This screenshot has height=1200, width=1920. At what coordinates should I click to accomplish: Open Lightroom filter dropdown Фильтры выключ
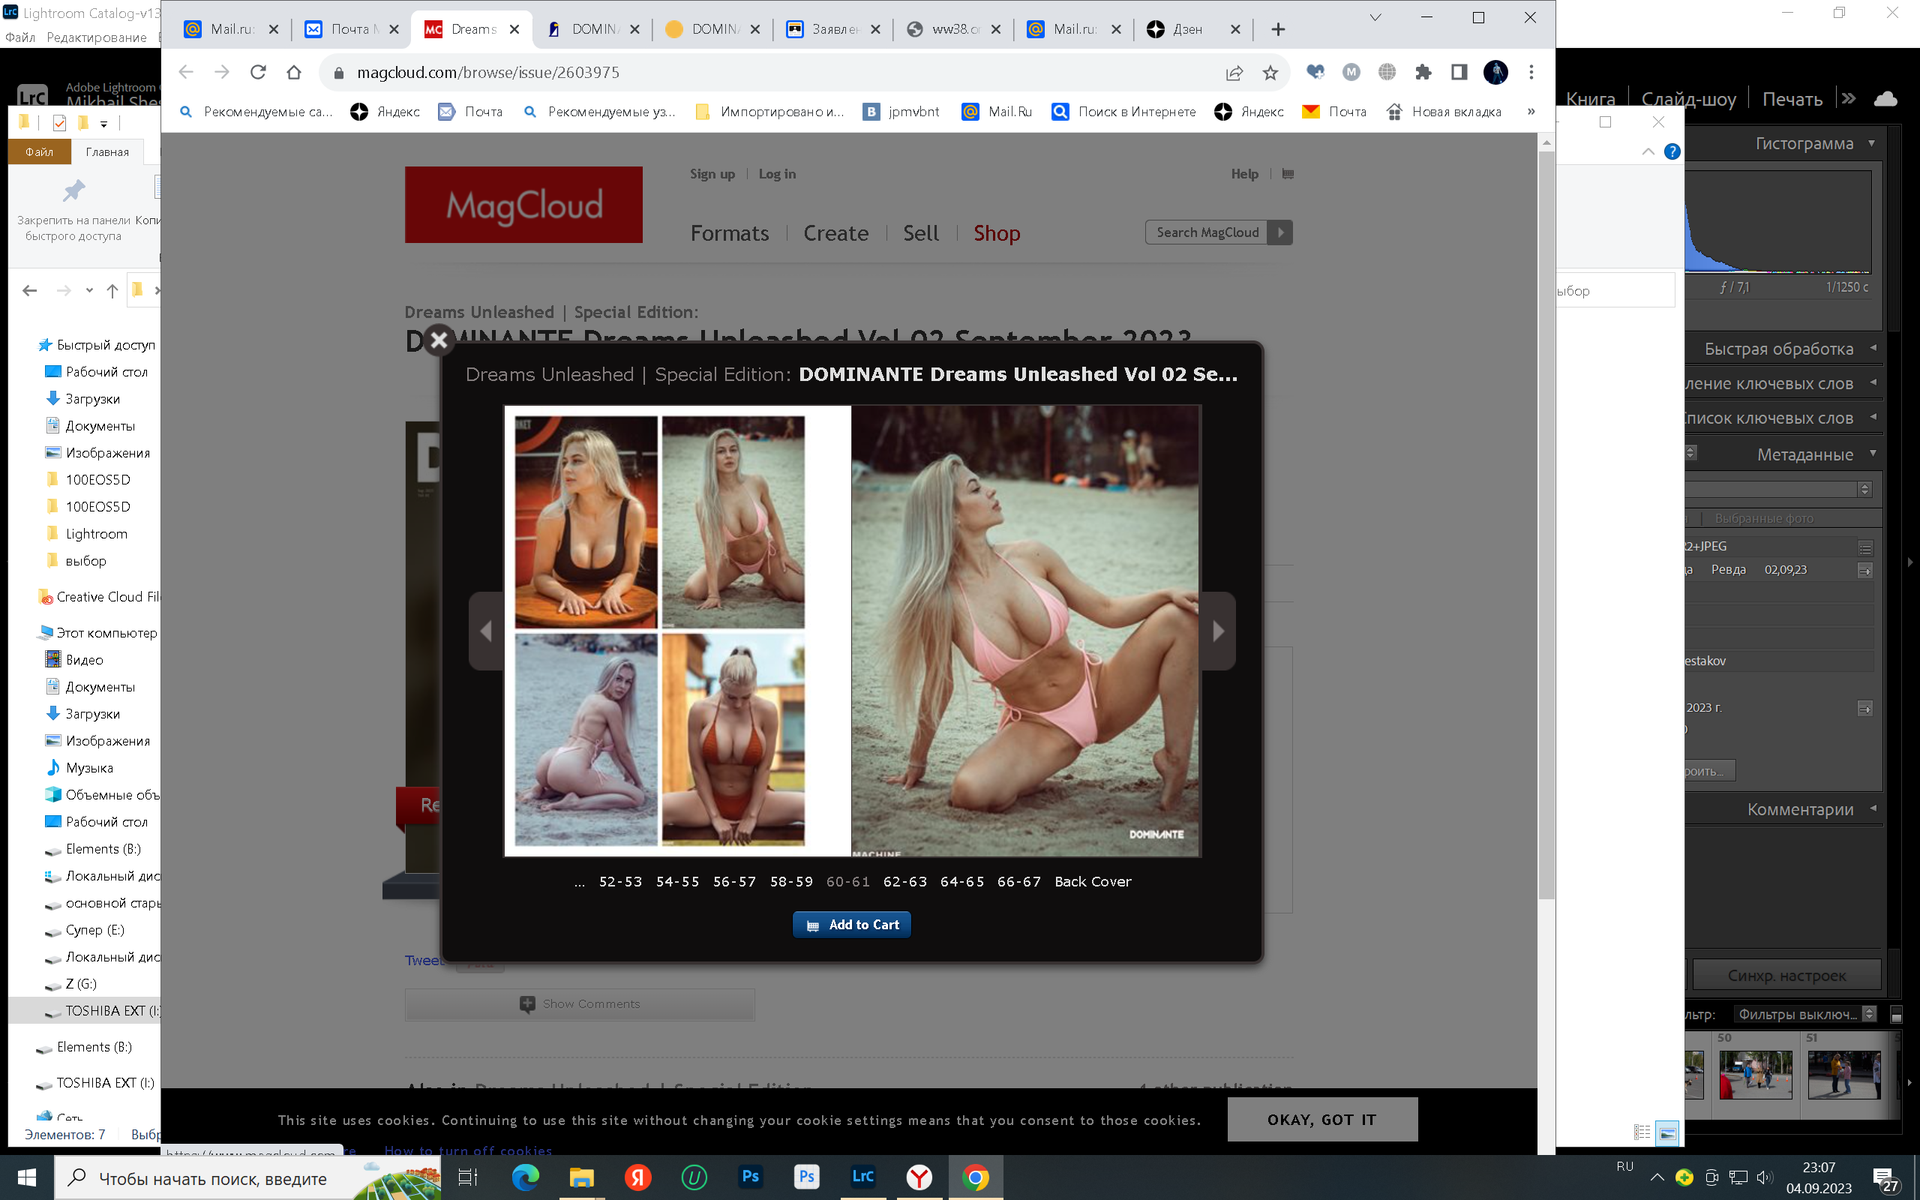(1805, 1014)
